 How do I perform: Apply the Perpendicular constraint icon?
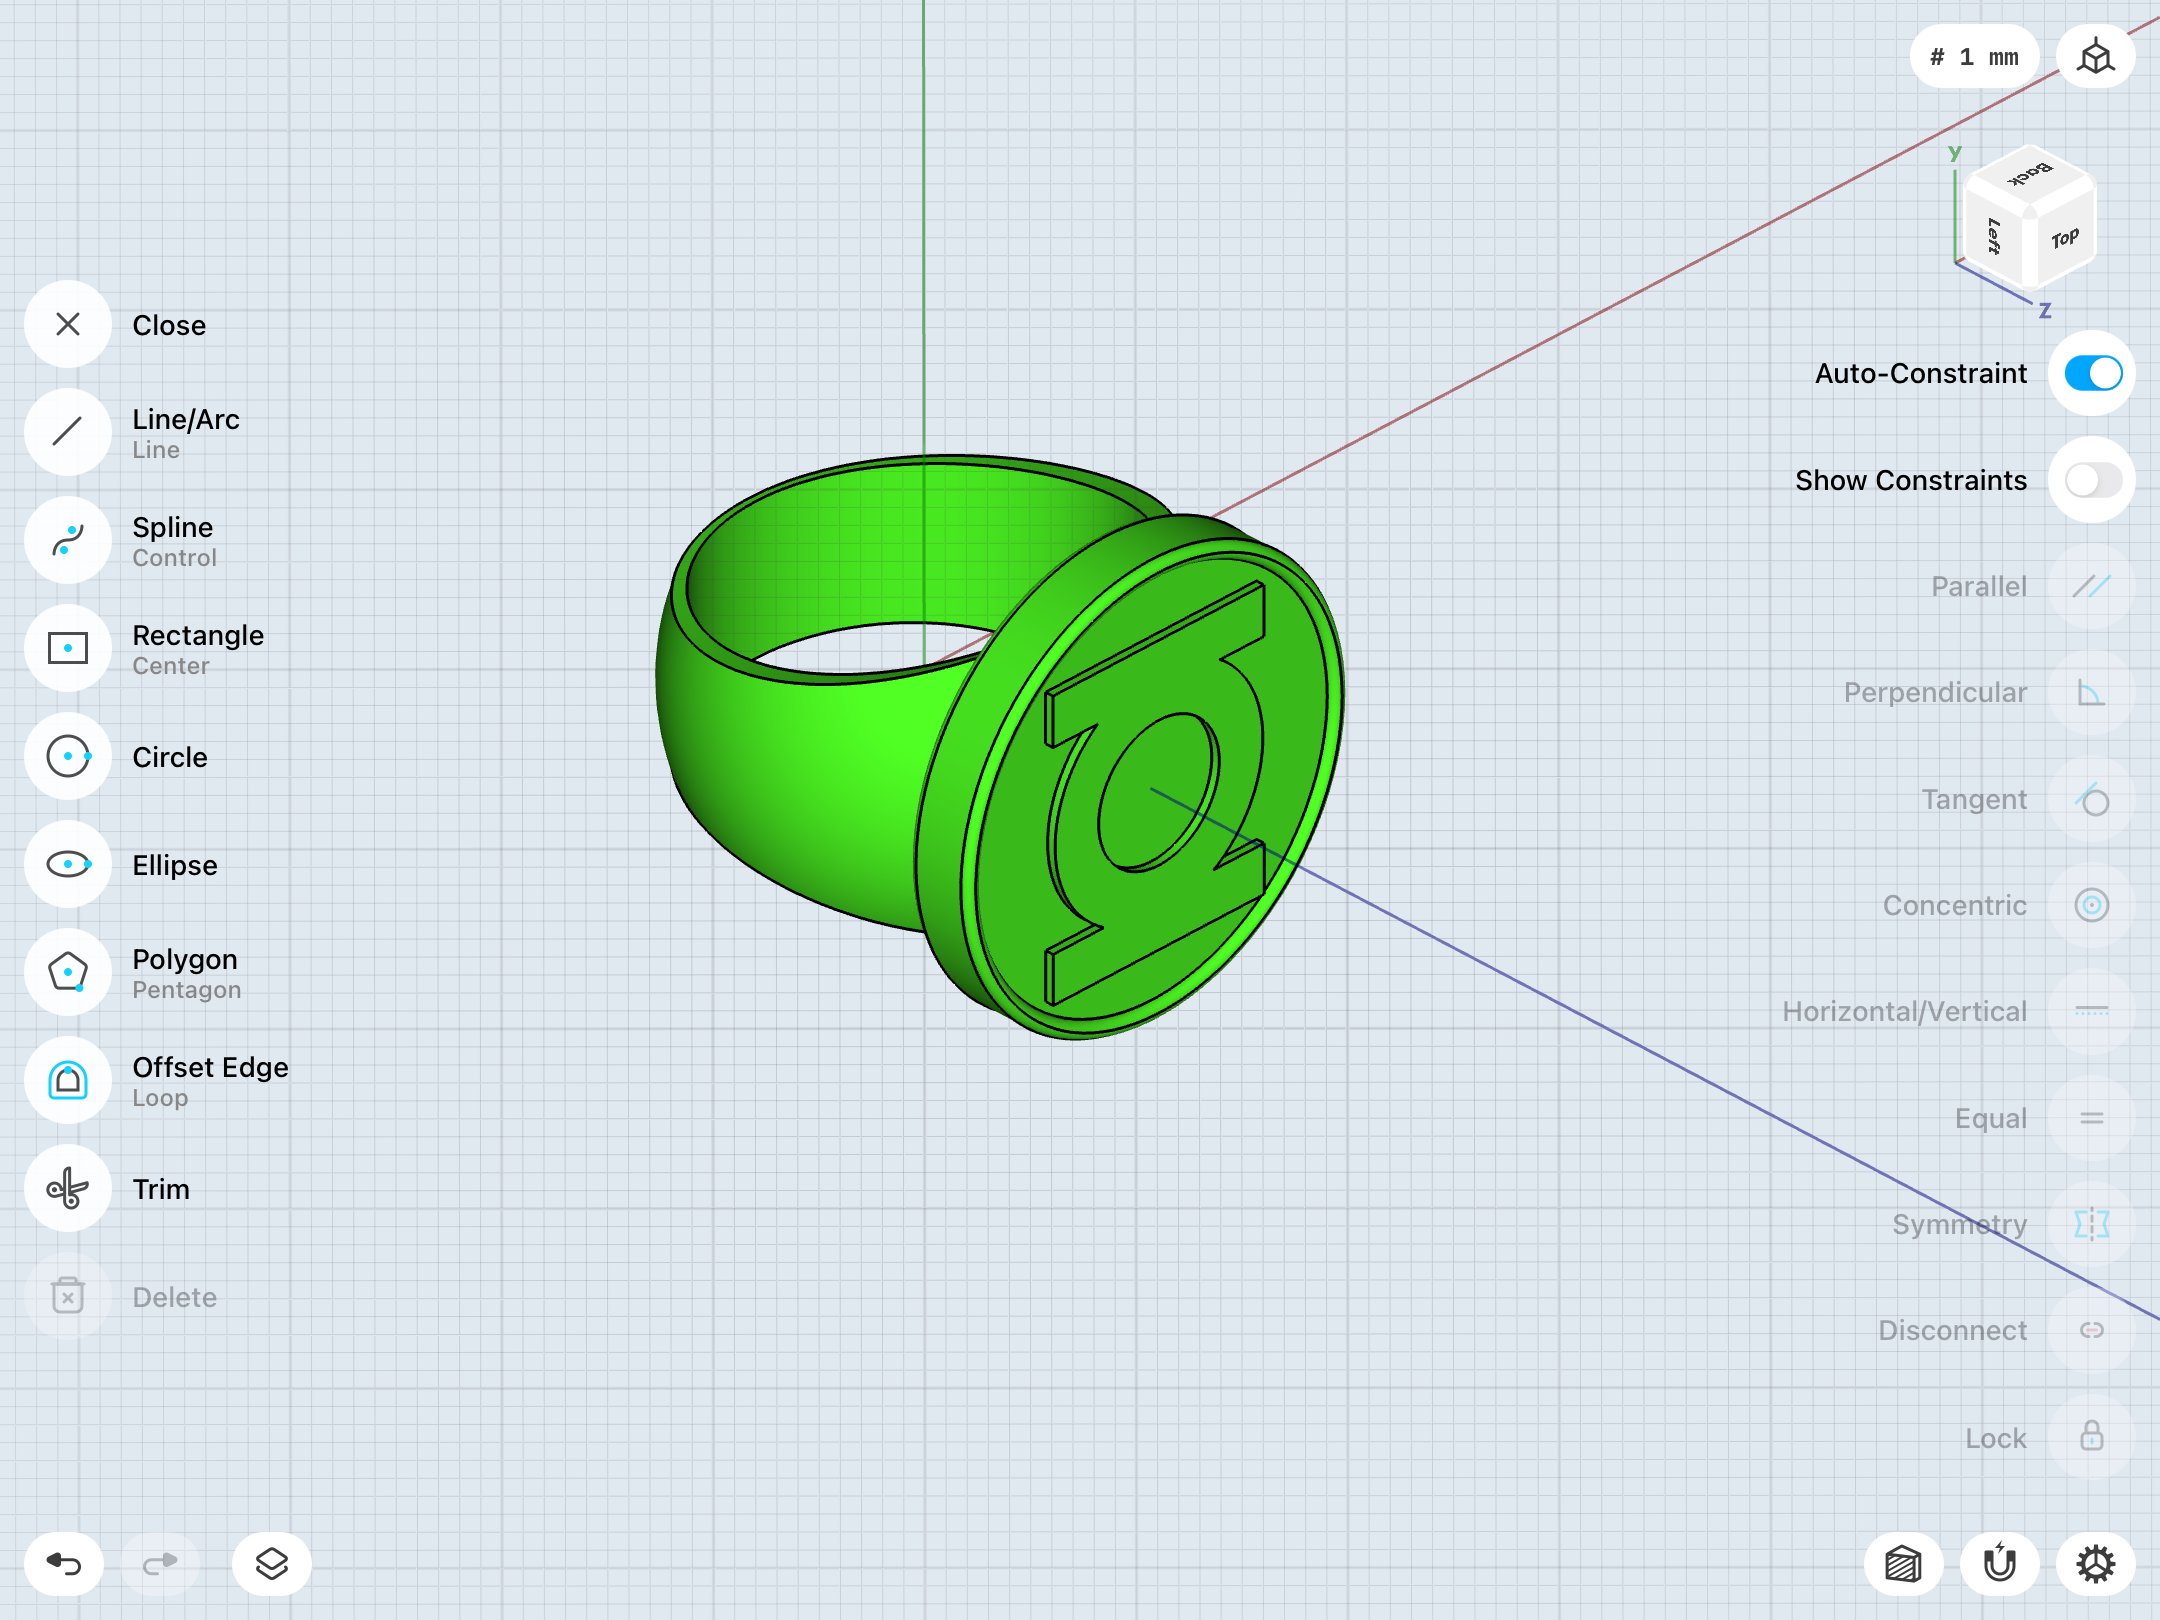2092,692
